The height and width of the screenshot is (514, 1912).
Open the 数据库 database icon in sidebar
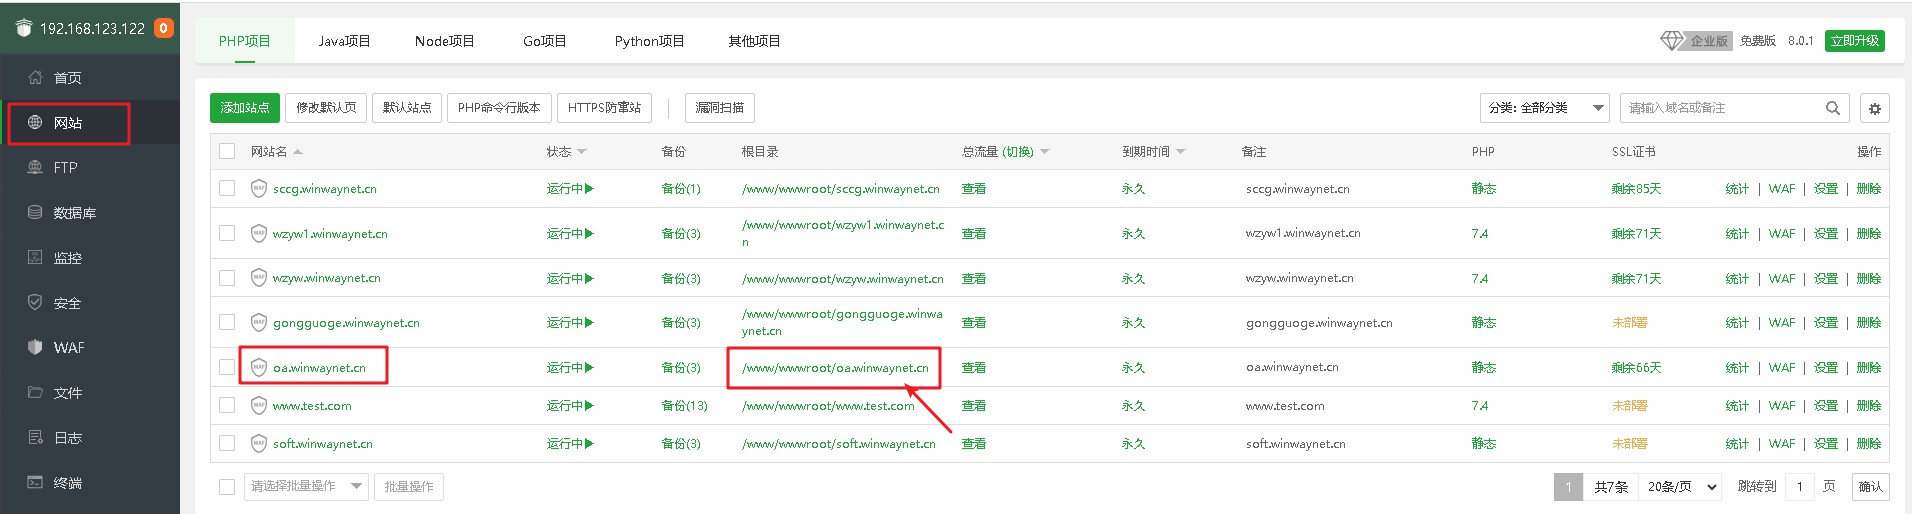[35, 213]
